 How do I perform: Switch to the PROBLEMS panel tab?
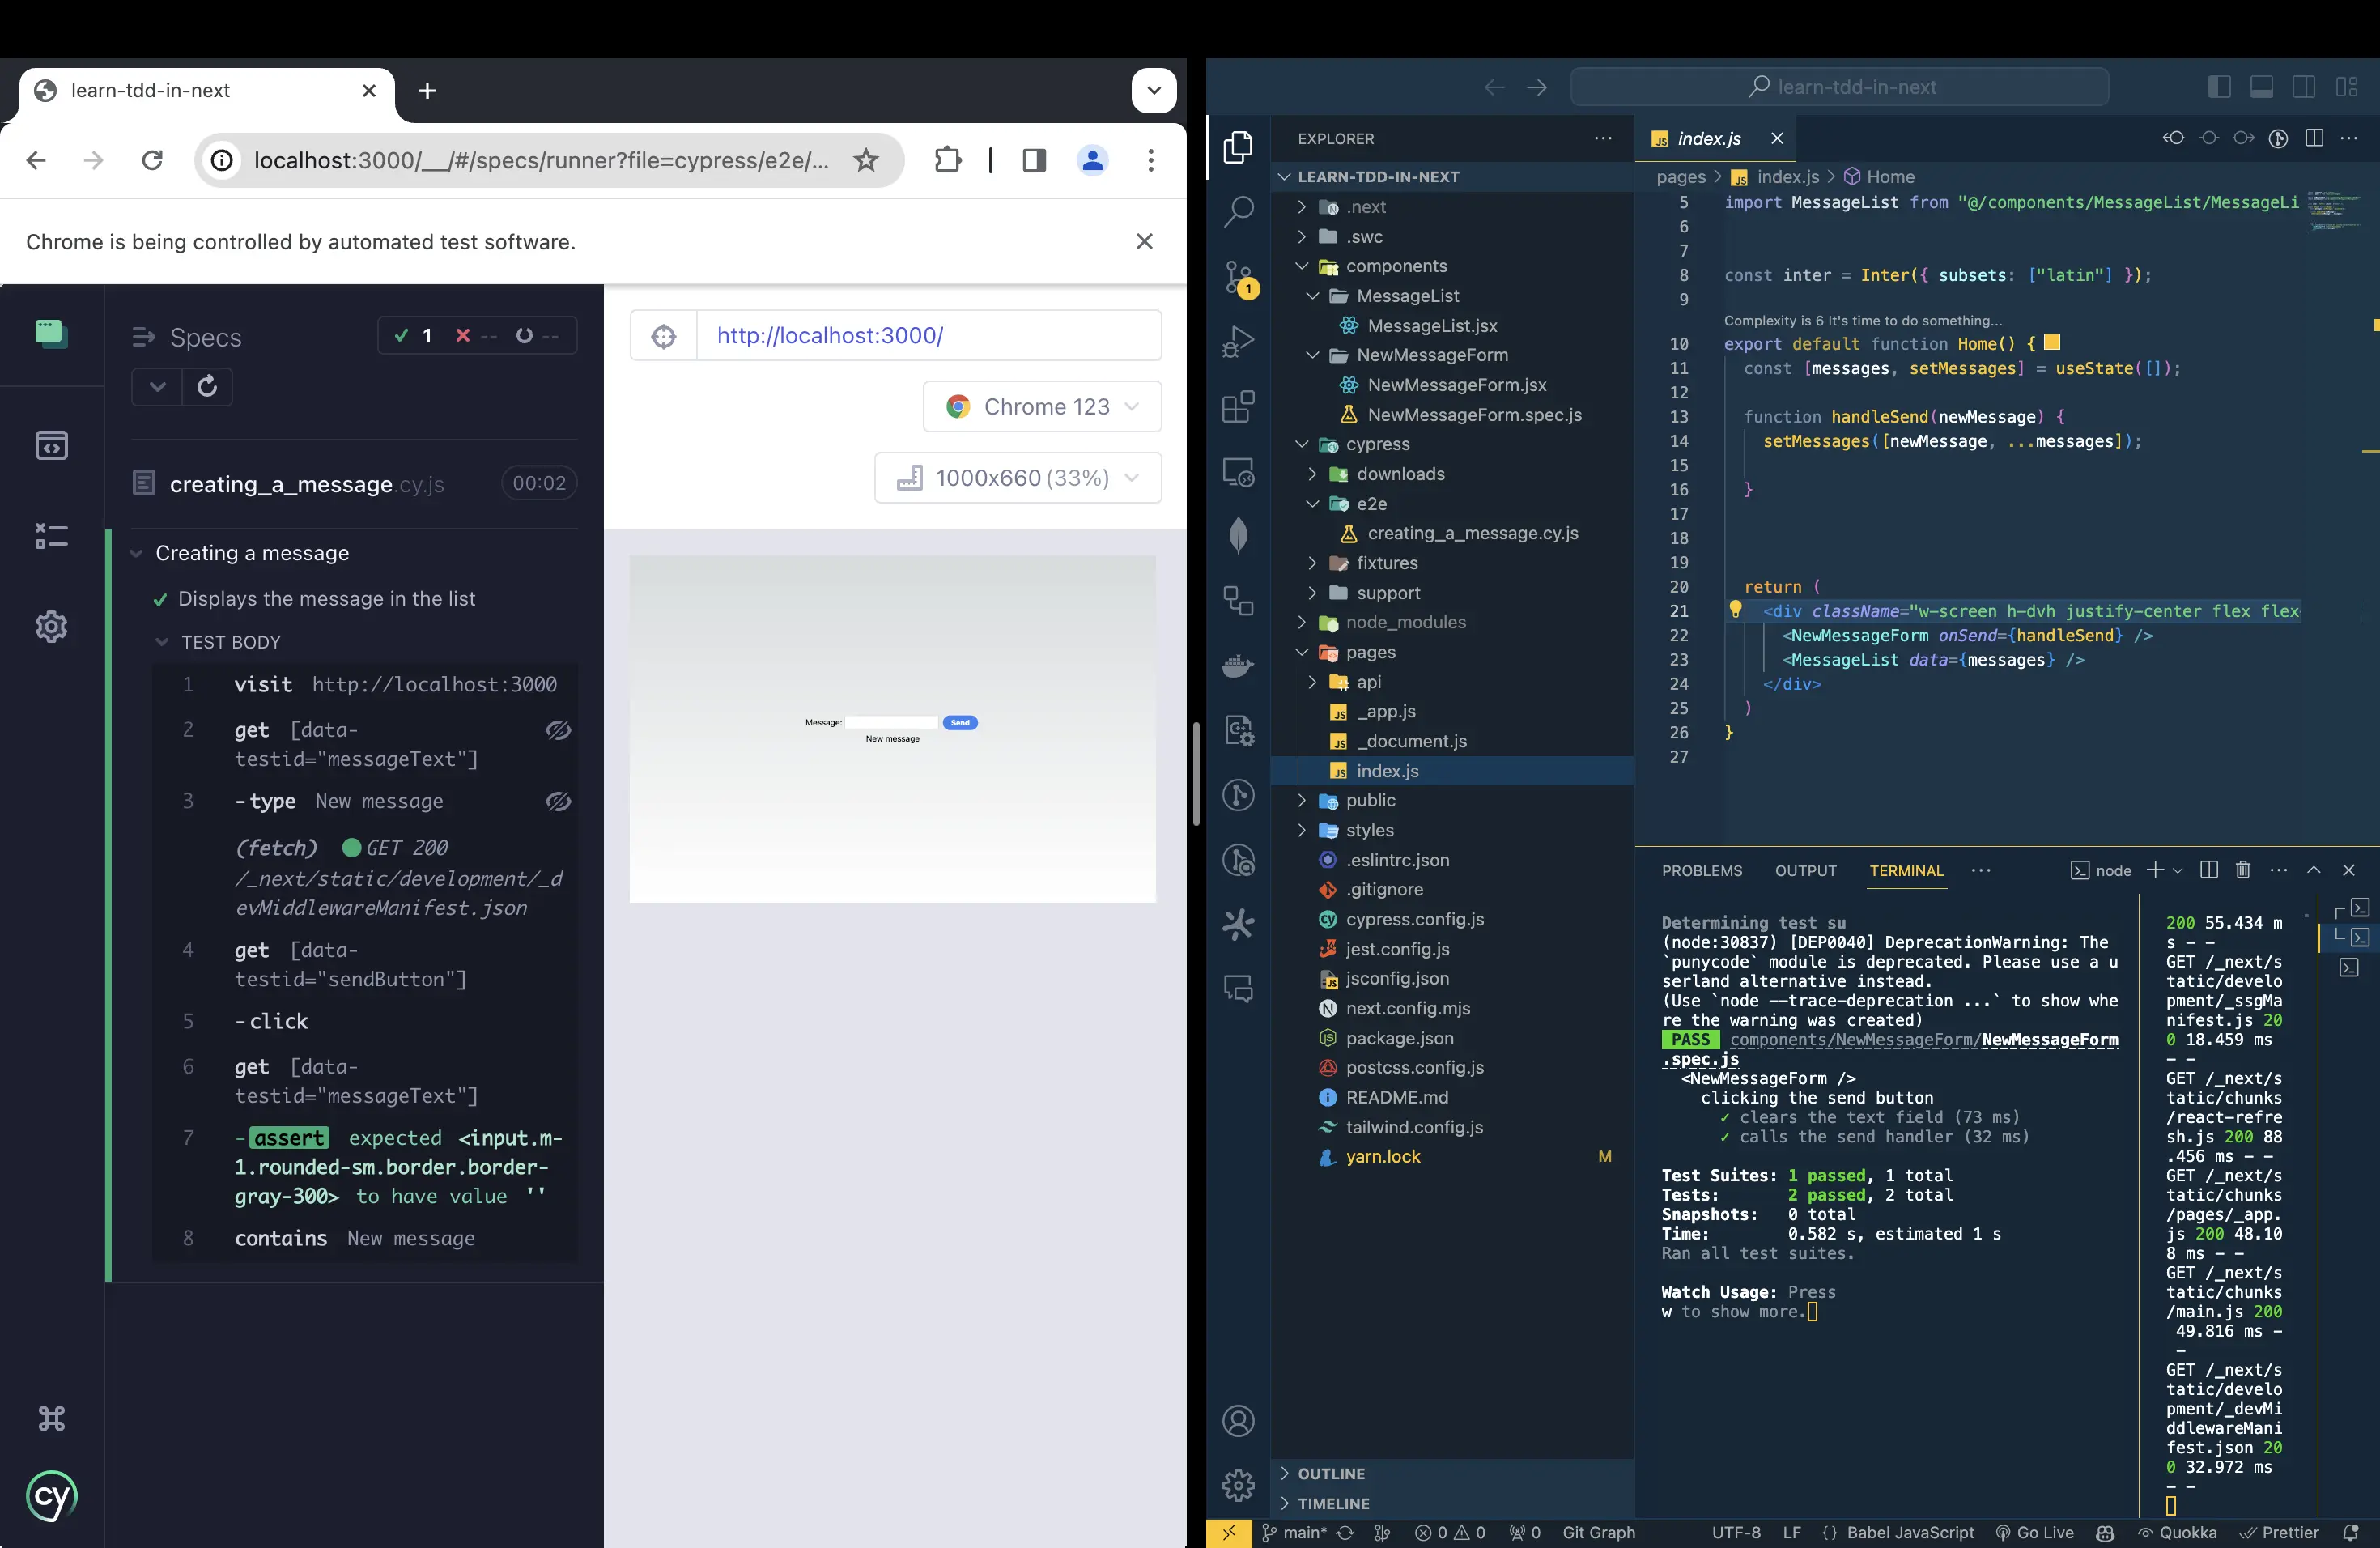tap(1701, 870)
